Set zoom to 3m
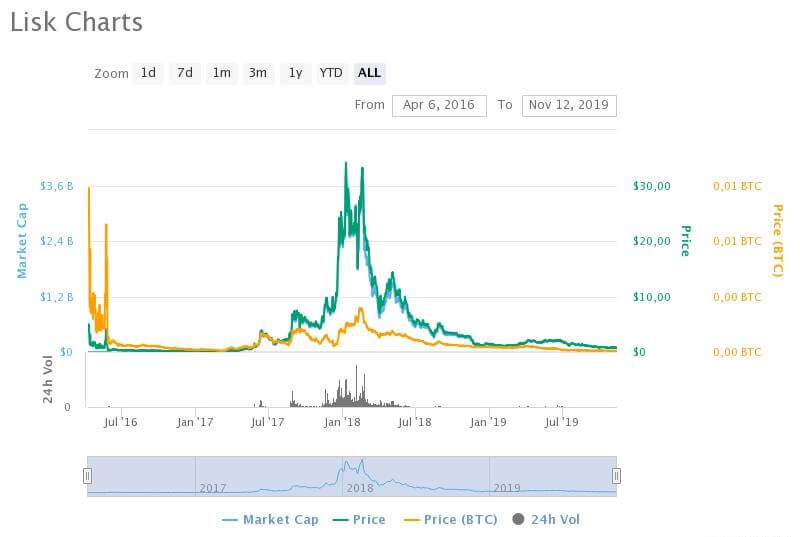800x537 pixels. tap(258, 73)
